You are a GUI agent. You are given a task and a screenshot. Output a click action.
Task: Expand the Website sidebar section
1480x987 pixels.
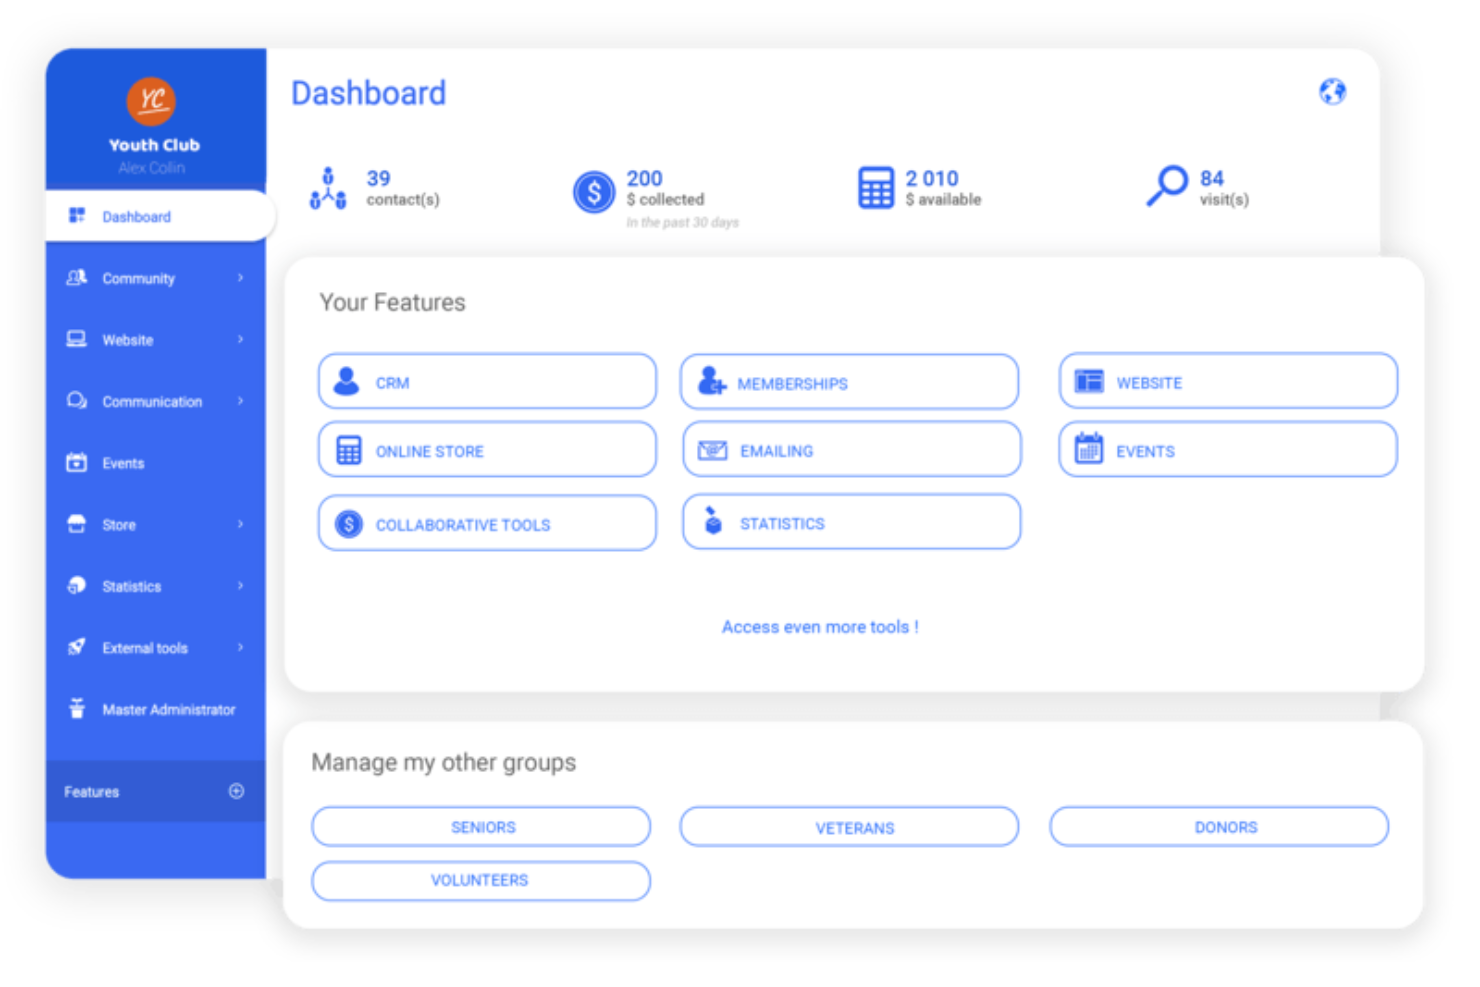click(x=127, y=340)
